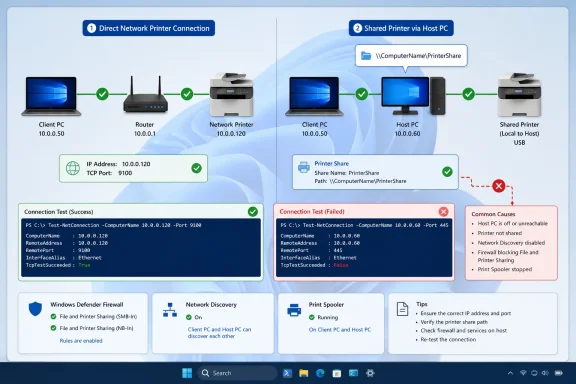
Task: Open the Settings gear on the taskbar
Action: tap(370, 373)
